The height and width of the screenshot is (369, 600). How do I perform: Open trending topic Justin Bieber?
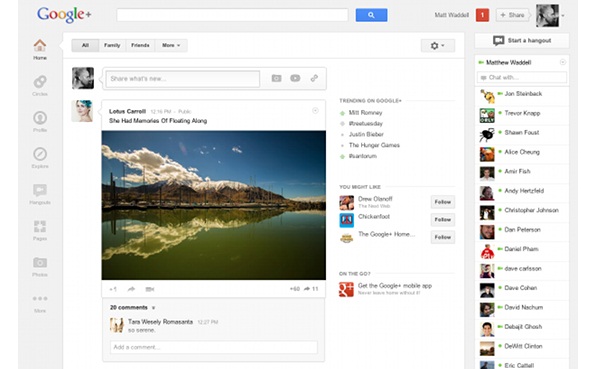(366, 134)
